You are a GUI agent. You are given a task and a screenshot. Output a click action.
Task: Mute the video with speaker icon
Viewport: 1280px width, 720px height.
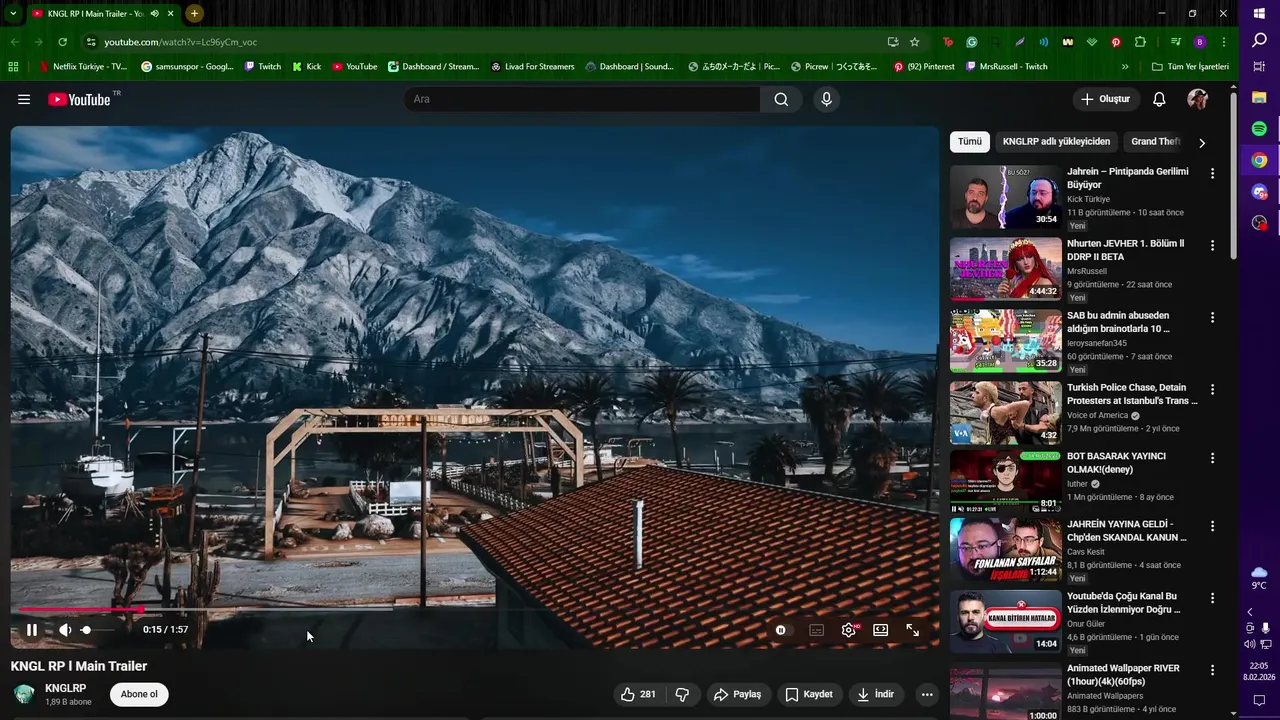(65, 630)
